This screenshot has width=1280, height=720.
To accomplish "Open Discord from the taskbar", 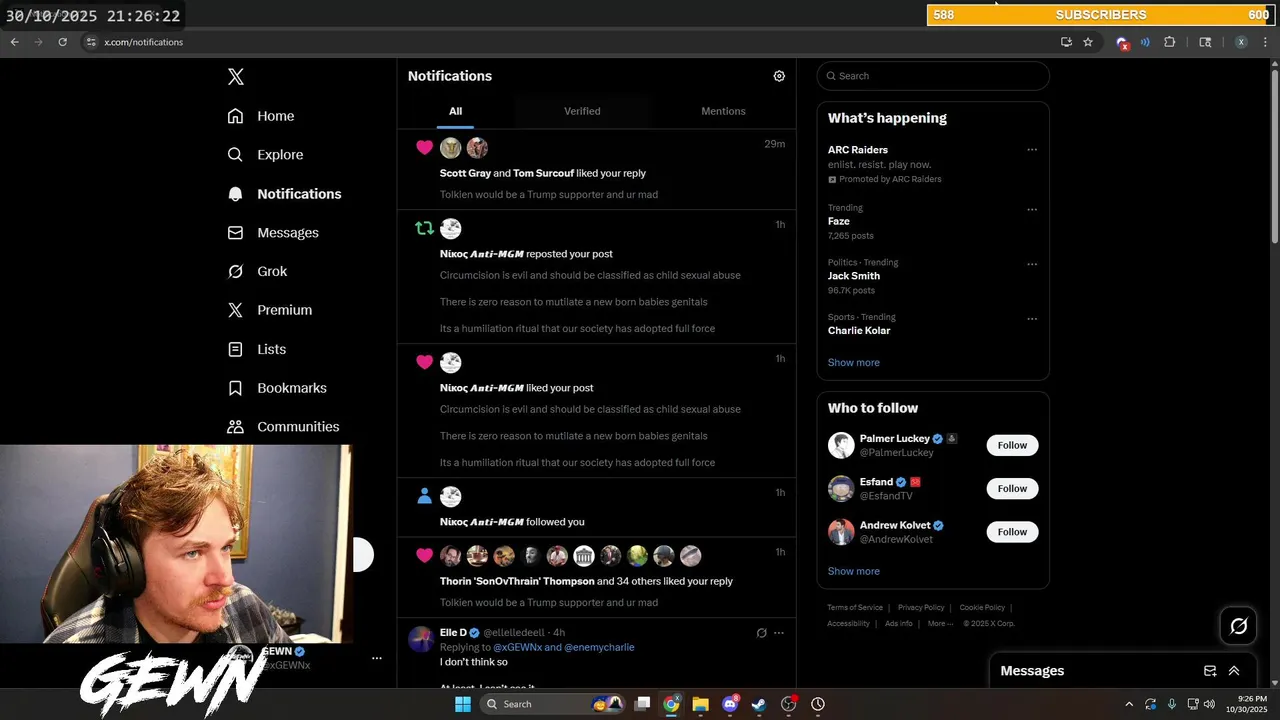I will [730, 704].
